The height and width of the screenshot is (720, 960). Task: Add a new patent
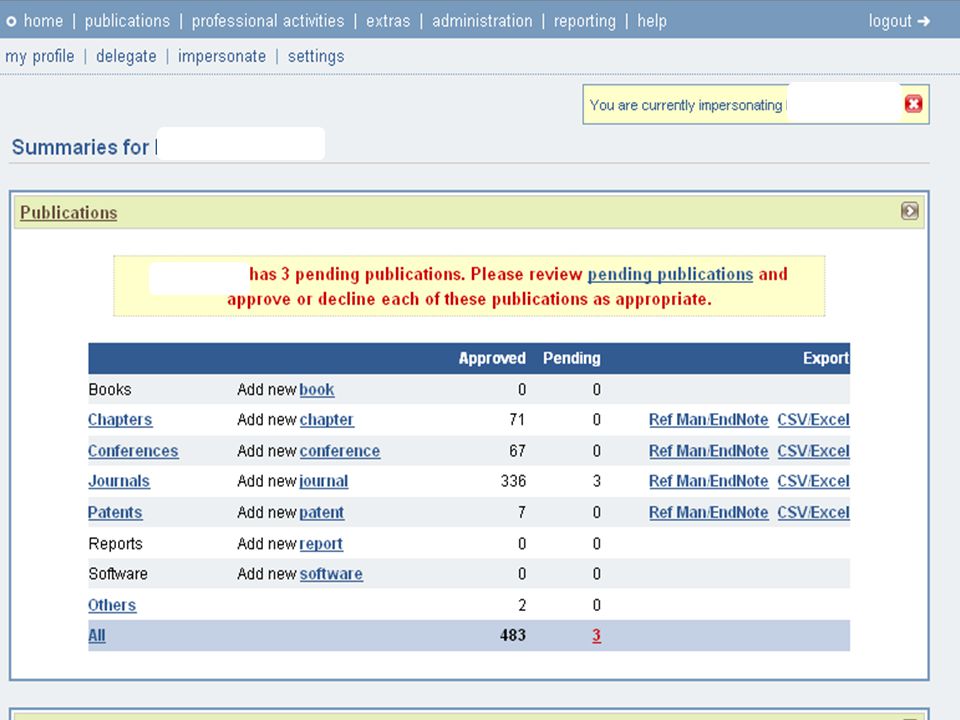click(x=322, y=512)
